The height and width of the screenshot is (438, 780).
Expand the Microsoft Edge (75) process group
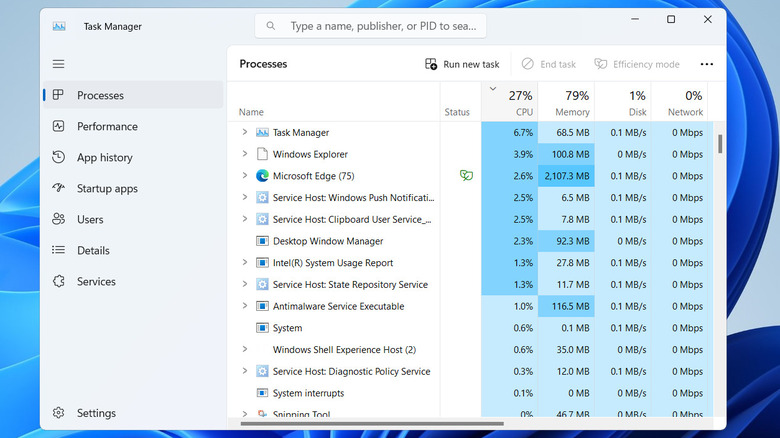(x=244, y=176)
